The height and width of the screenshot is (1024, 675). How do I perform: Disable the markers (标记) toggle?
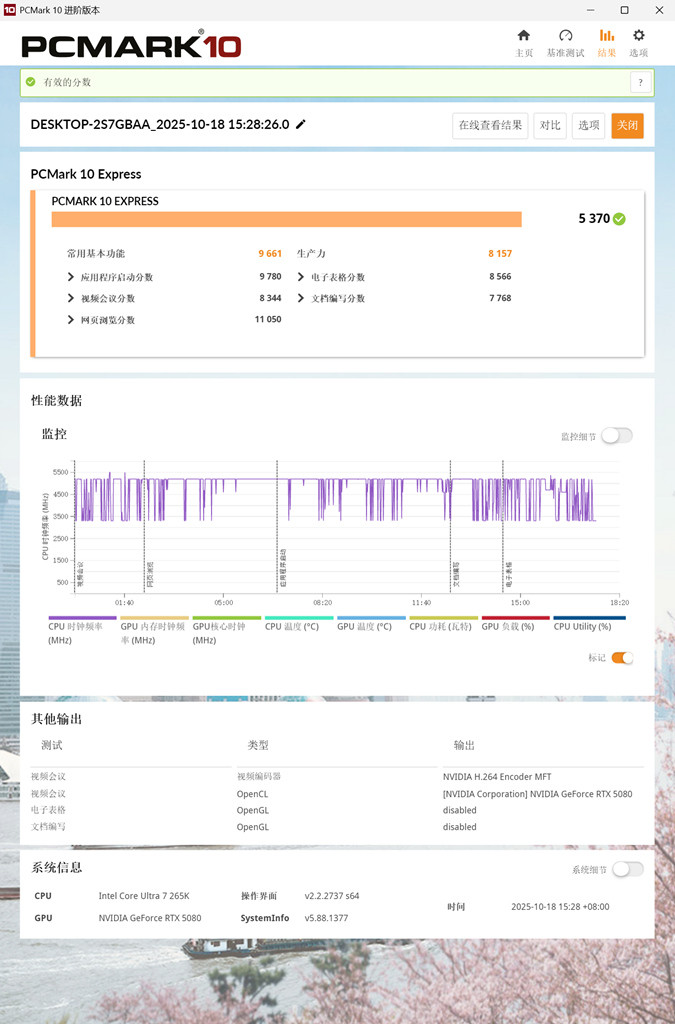click(x=622, y=658)
